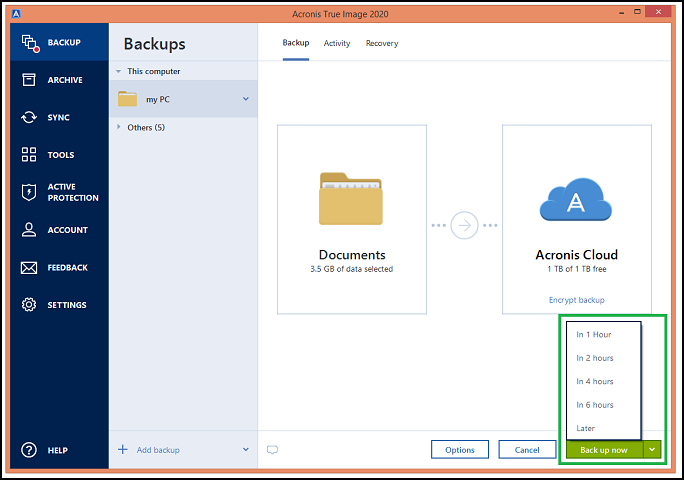Click the Encrypt backup link
The width and height of the screenshot is (684, 480).
[576, 300]
